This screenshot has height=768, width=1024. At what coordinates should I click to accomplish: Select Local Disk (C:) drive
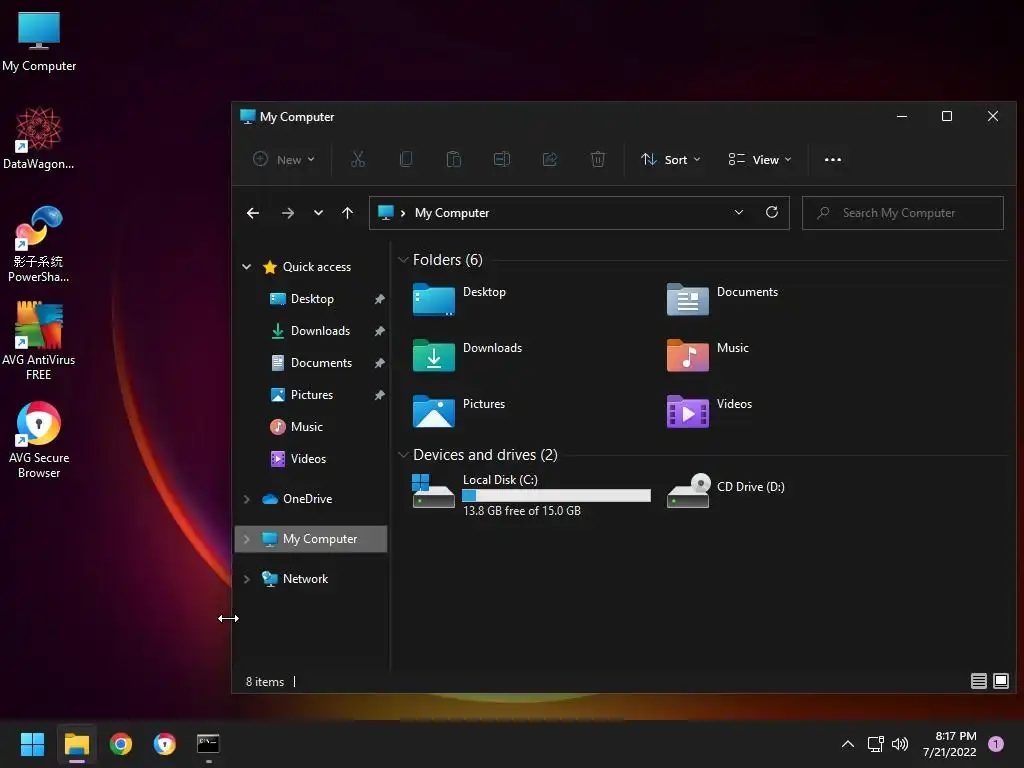[531, 494]
